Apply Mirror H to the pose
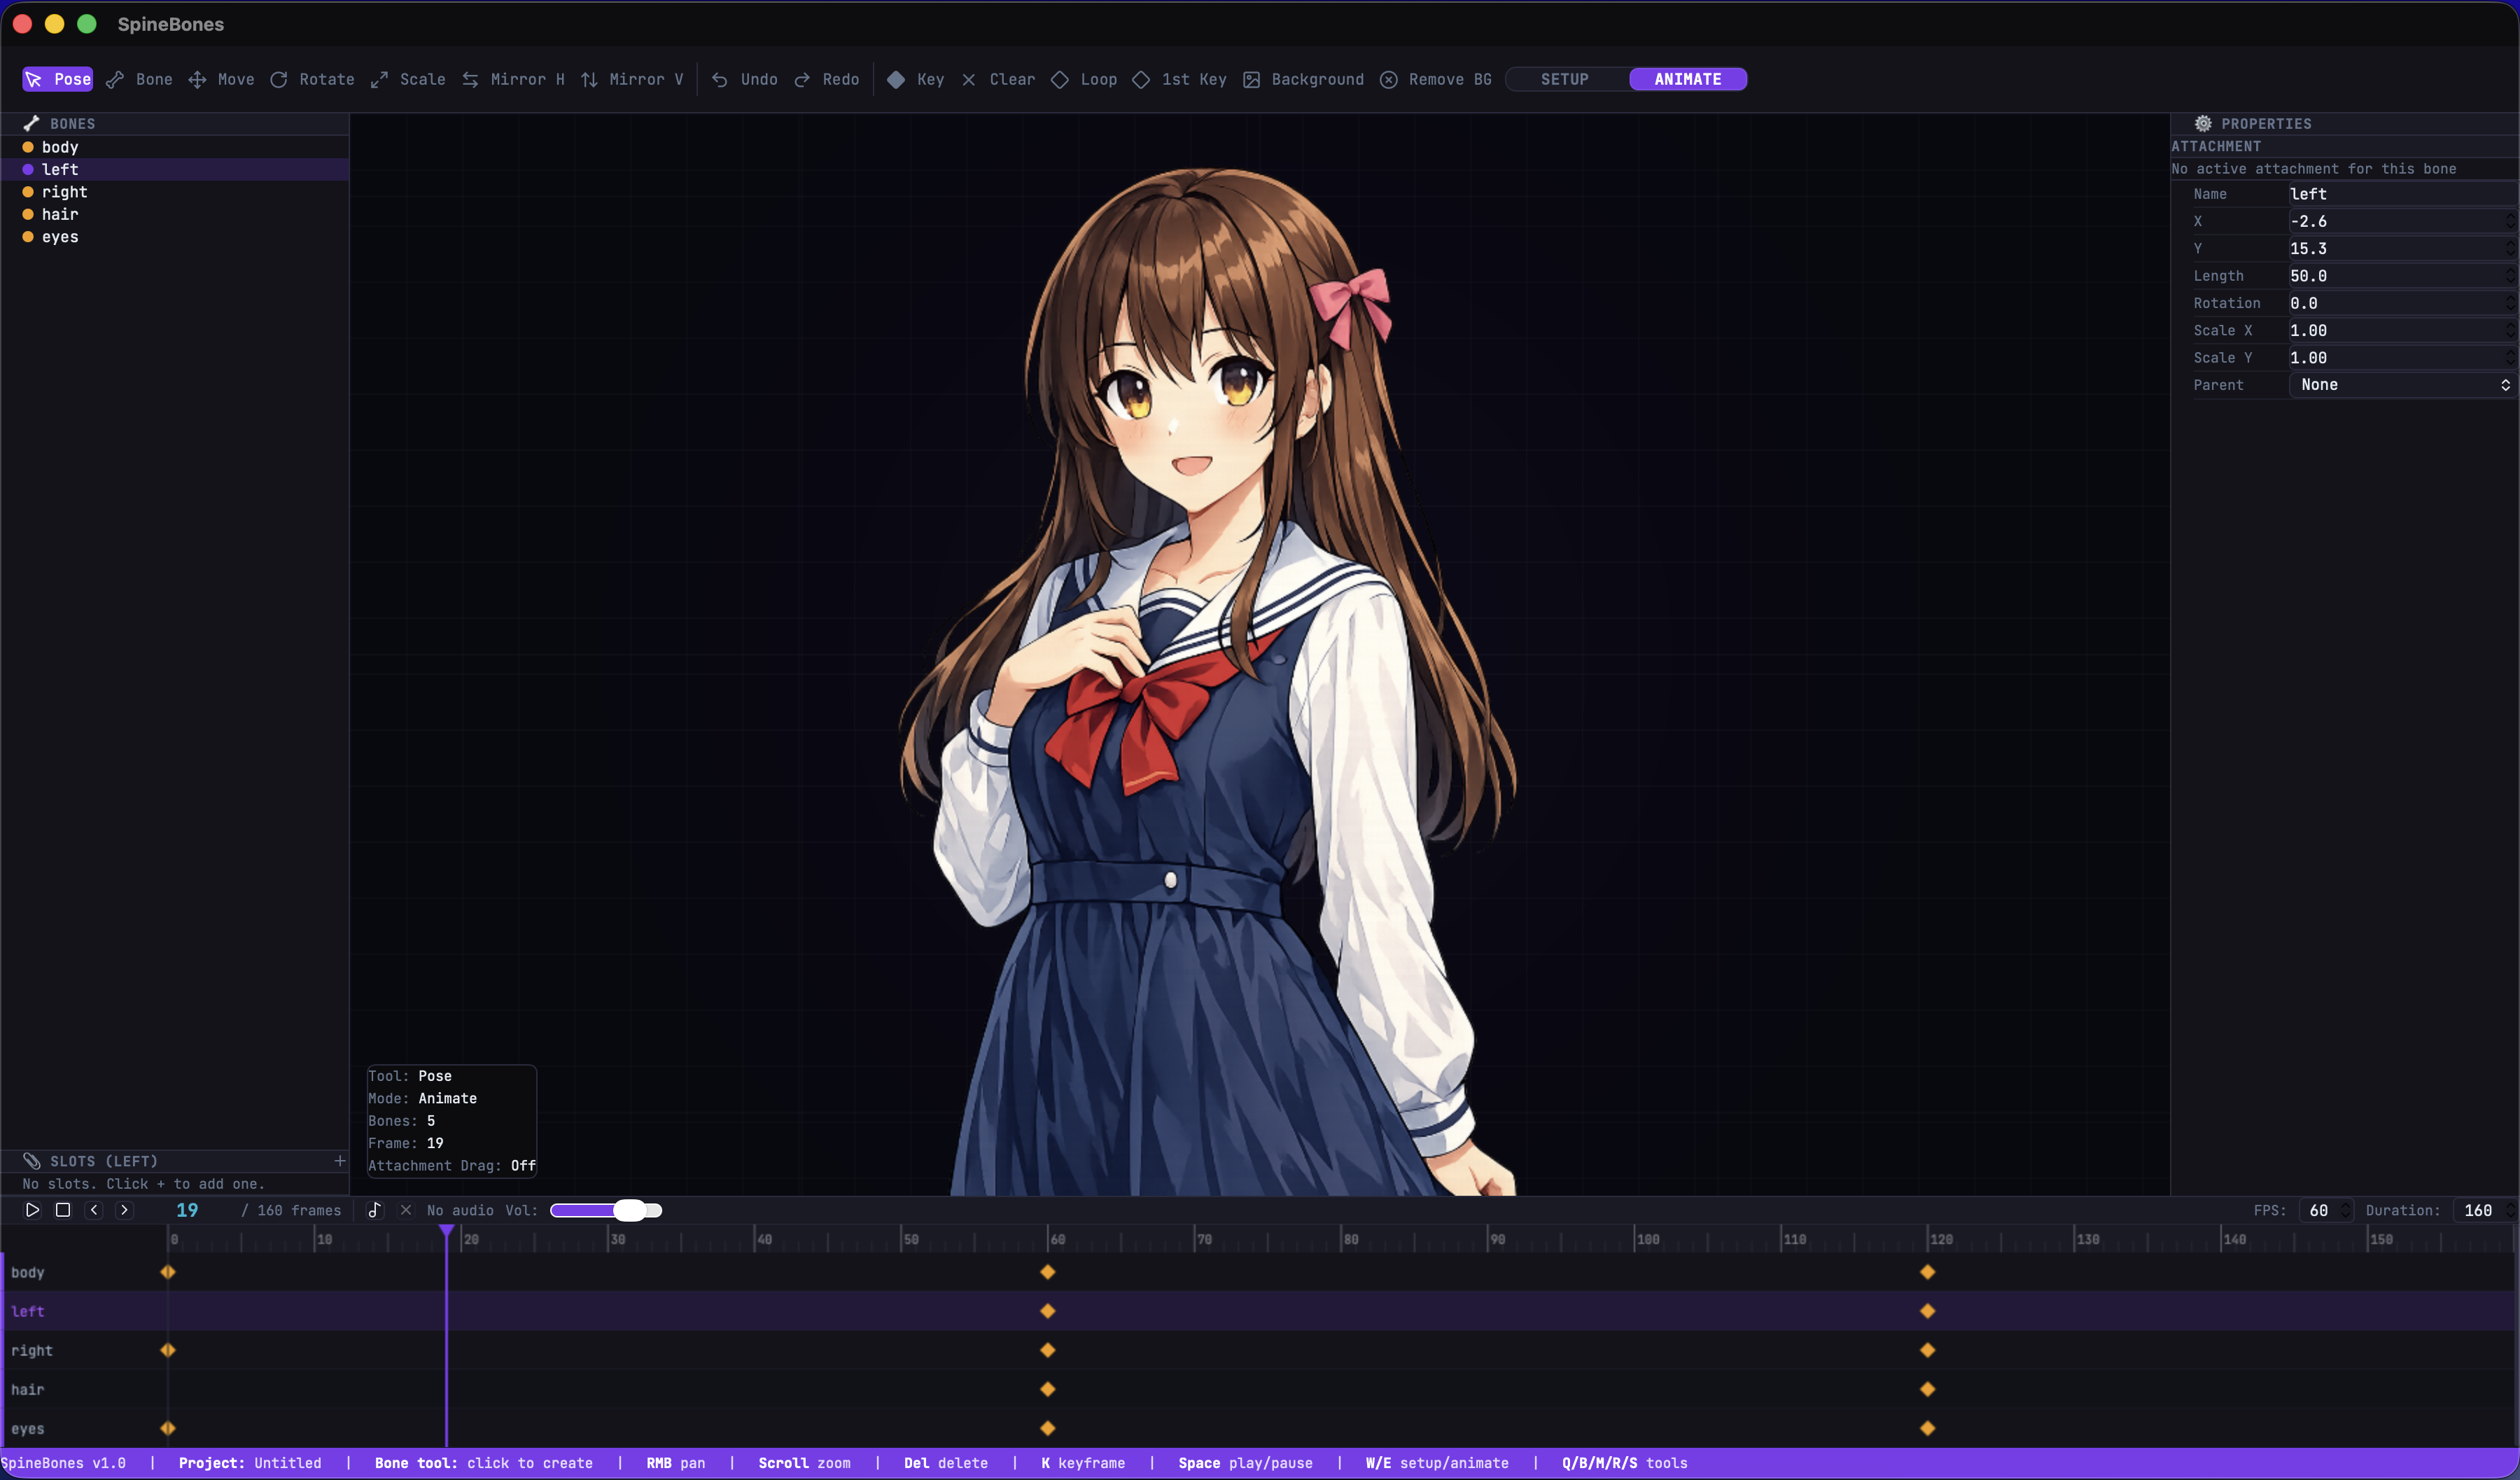The width and height of the screenshot is (2520, 1480). [513, 79]
